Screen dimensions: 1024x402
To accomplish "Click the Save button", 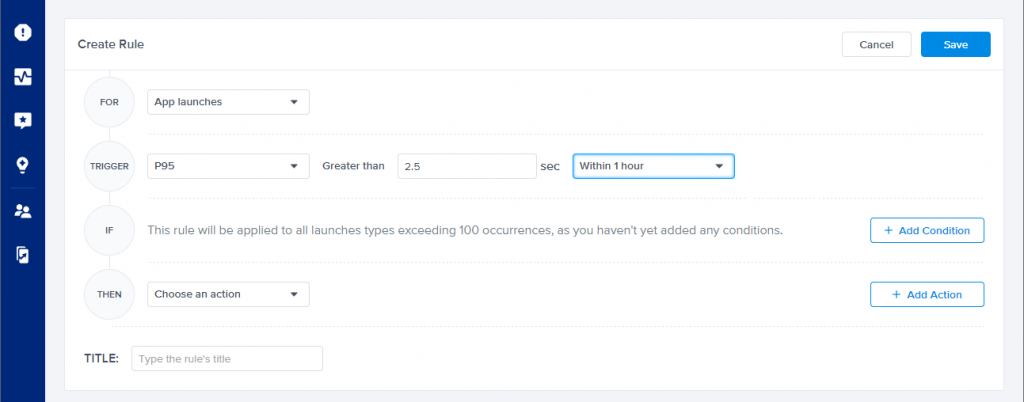I will 955,44.
